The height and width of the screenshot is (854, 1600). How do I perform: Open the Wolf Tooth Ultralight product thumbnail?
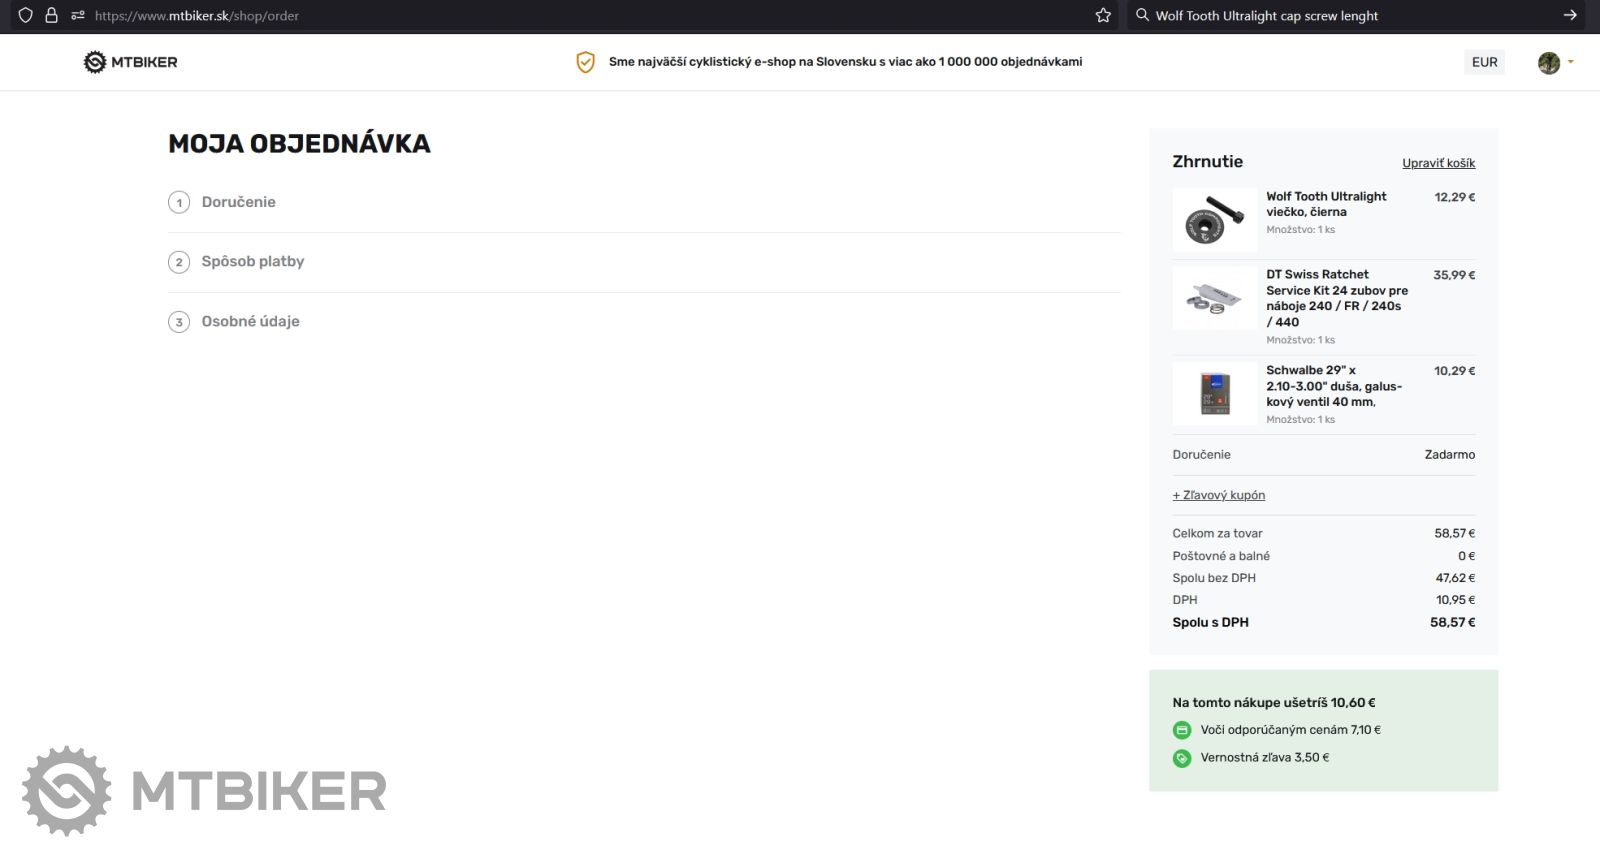[1214, 219]
